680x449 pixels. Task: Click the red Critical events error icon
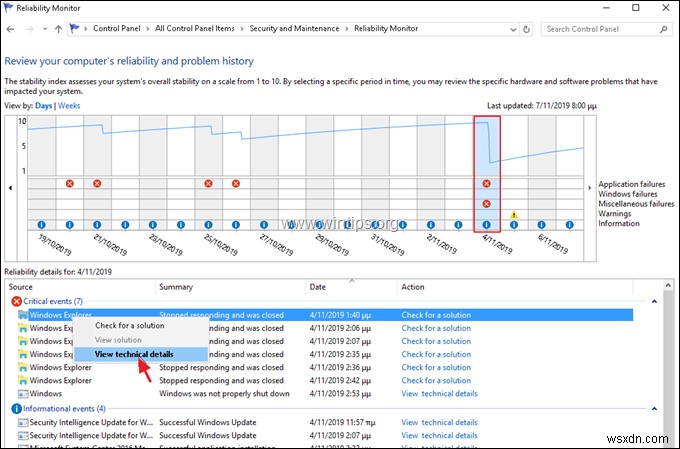point(16,301)
